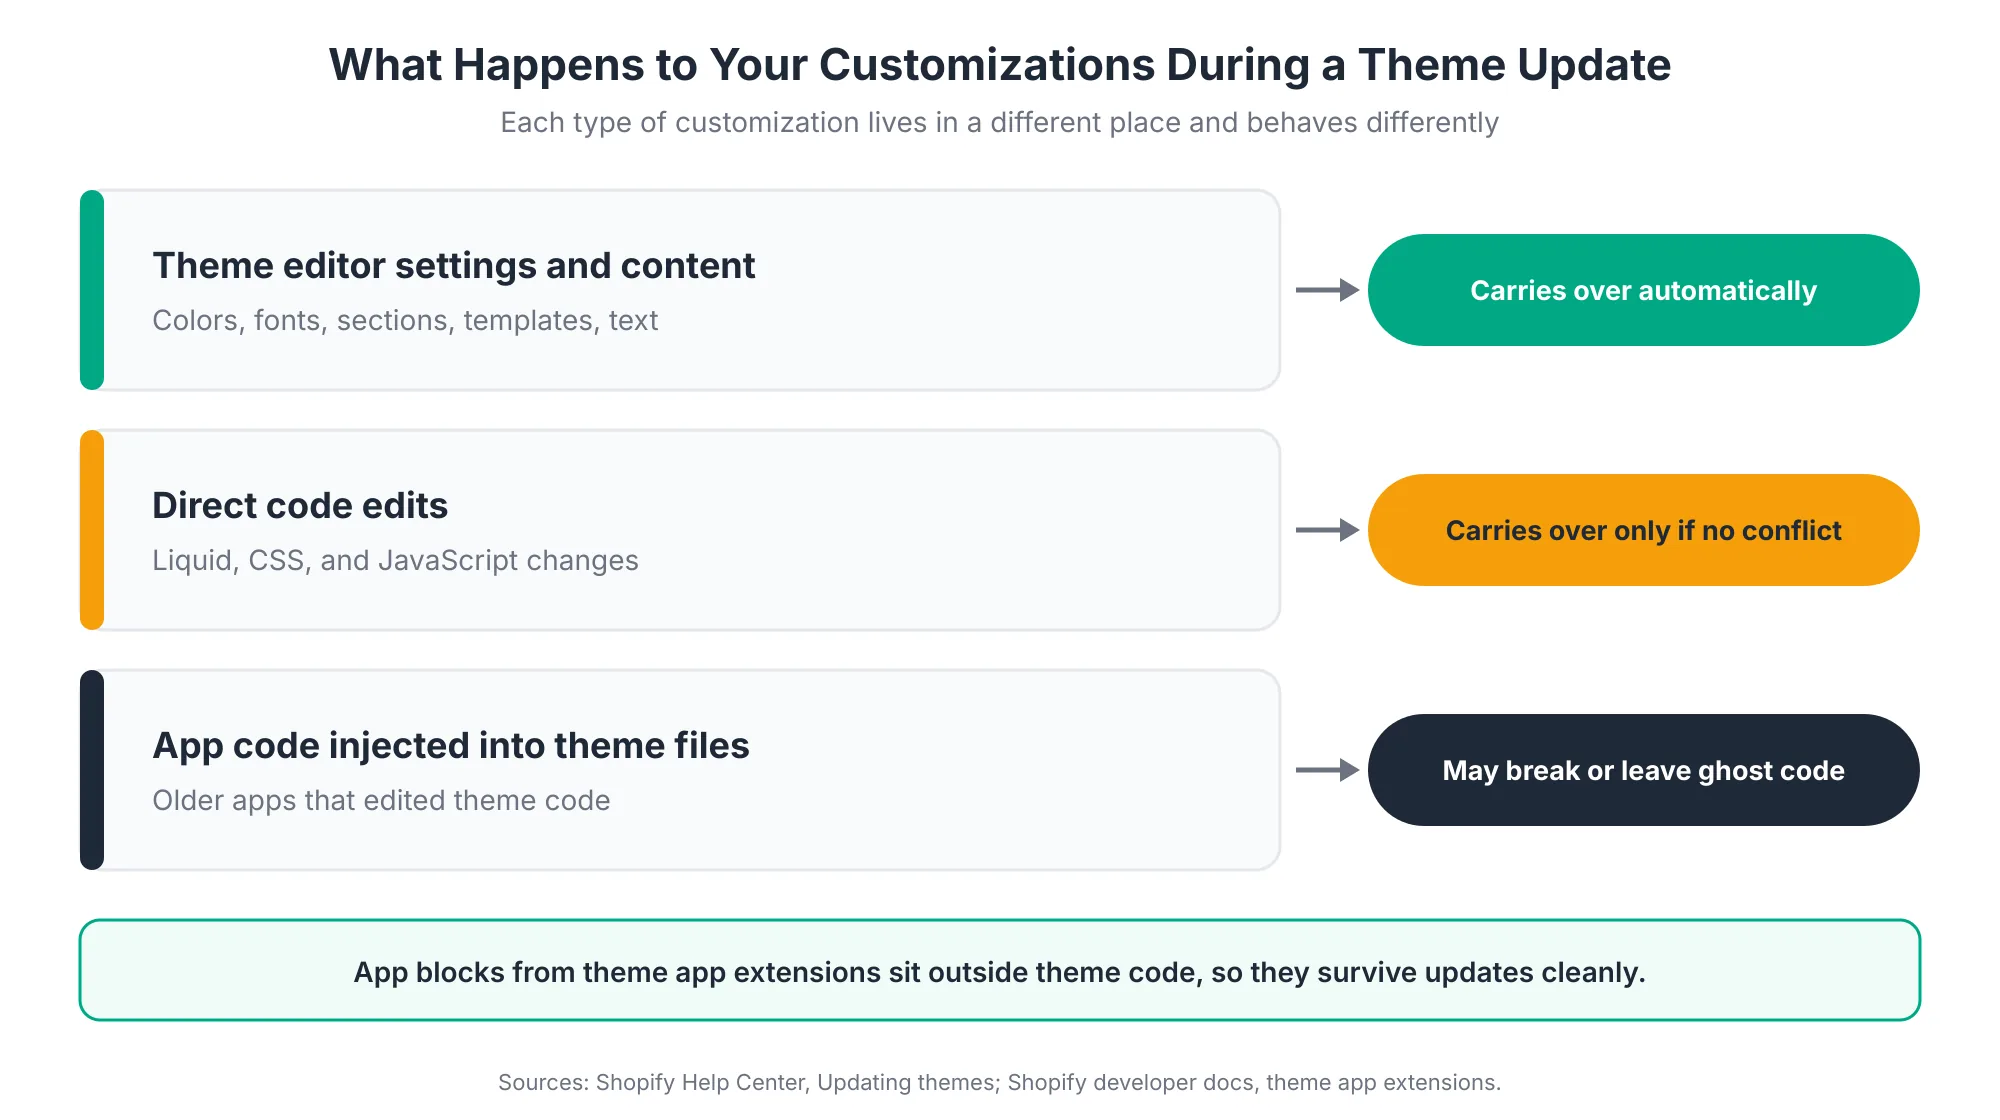Click 'Liquid, CSS, and JavaScript changes' subtitle
The image size is (2000, 1120).
click(395, 560)
